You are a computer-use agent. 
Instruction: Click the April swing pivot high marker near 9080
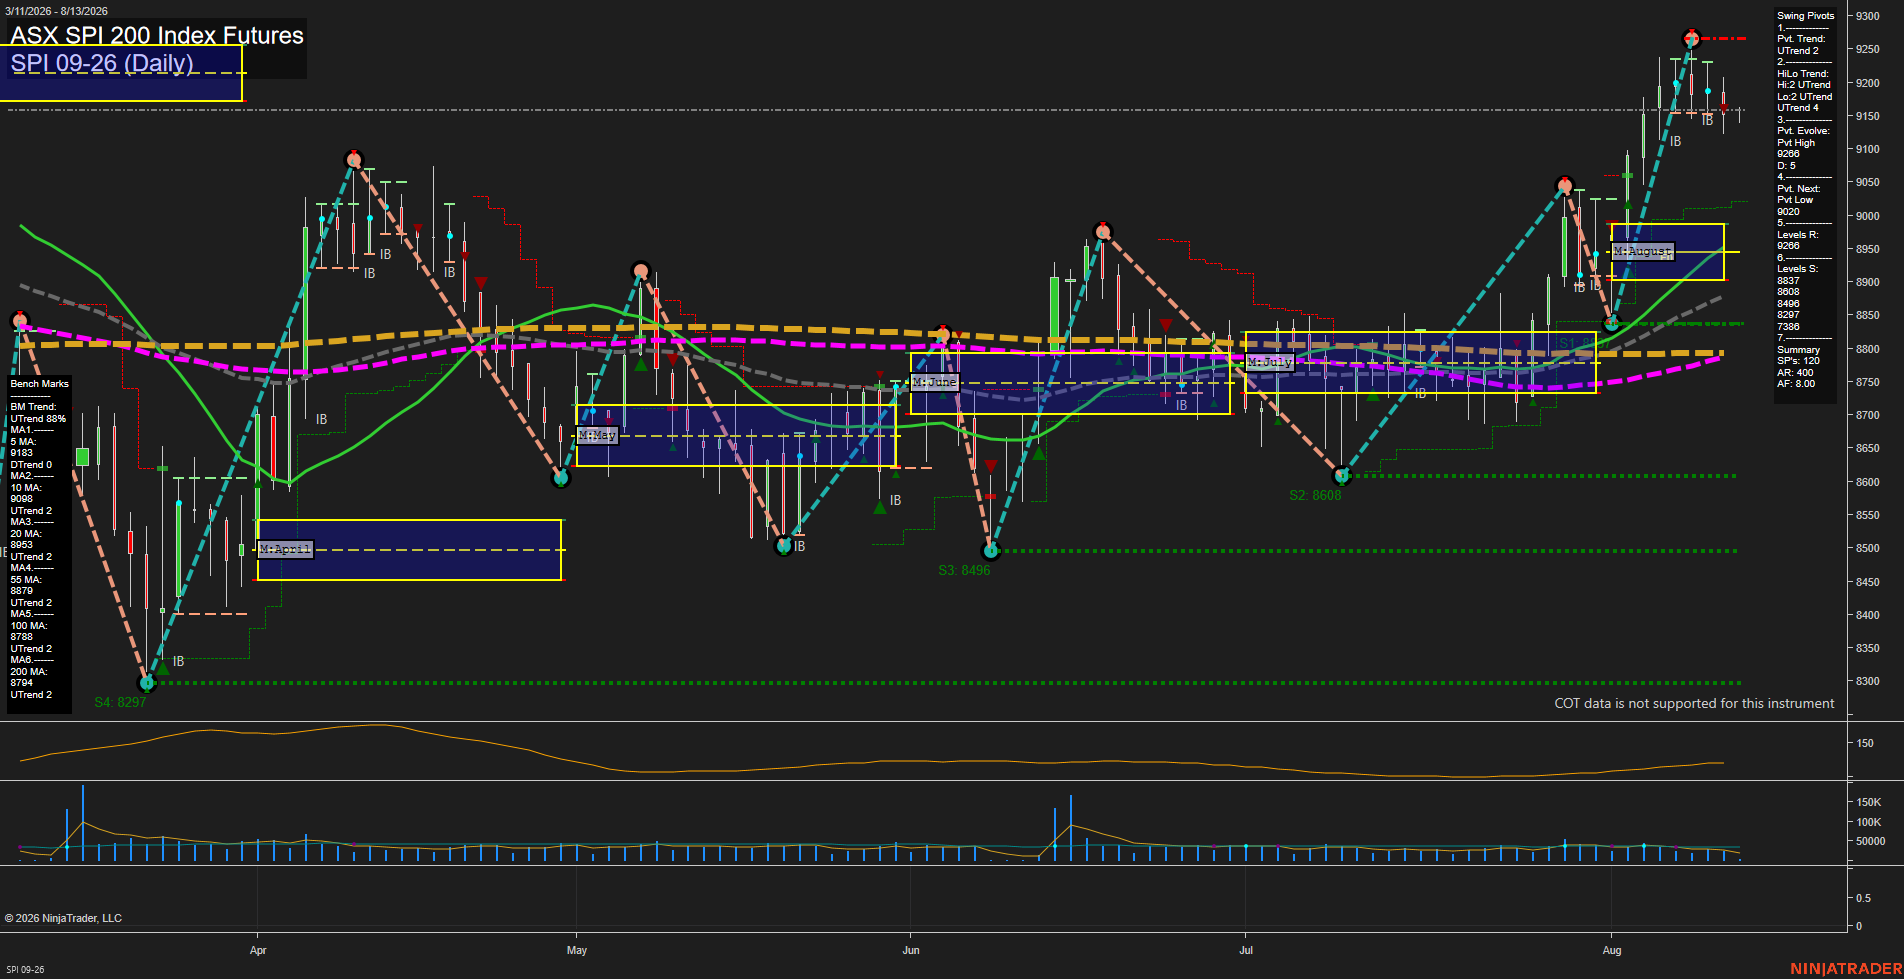[x=353, y=159]
